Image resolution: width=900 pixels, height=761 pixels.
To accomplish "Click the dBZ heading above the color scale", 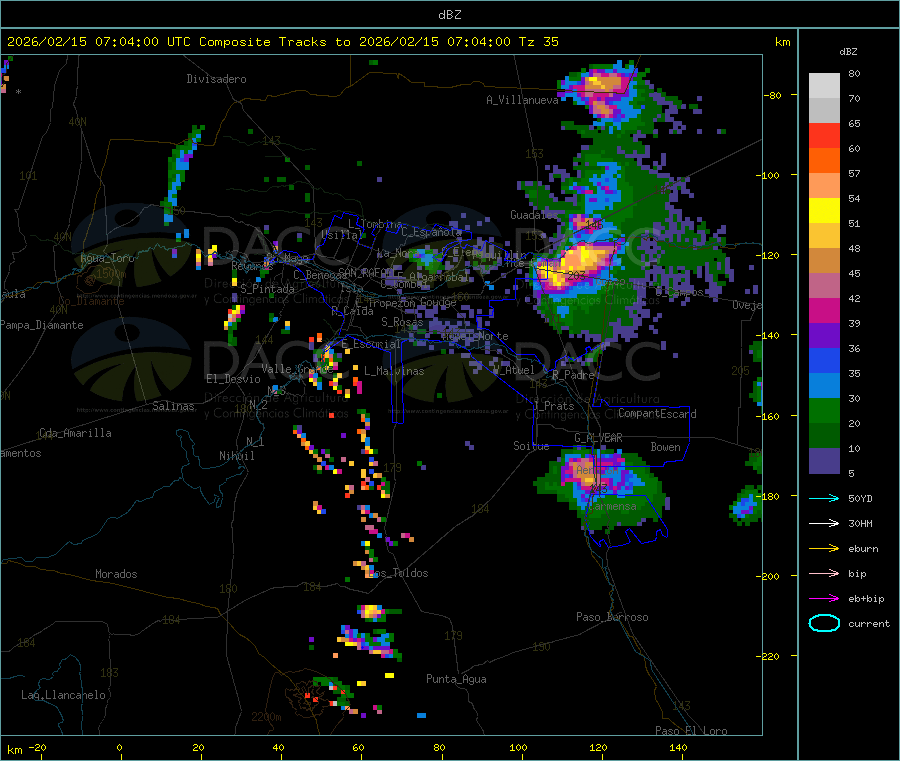I will tap(848, 52).
